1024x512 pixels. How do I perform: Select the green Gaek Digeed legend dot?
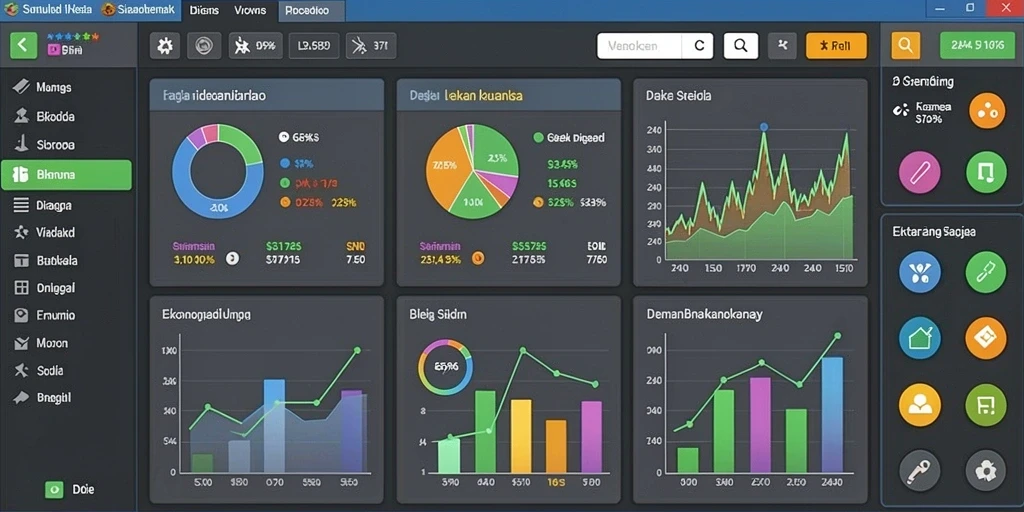pos(538,138)
